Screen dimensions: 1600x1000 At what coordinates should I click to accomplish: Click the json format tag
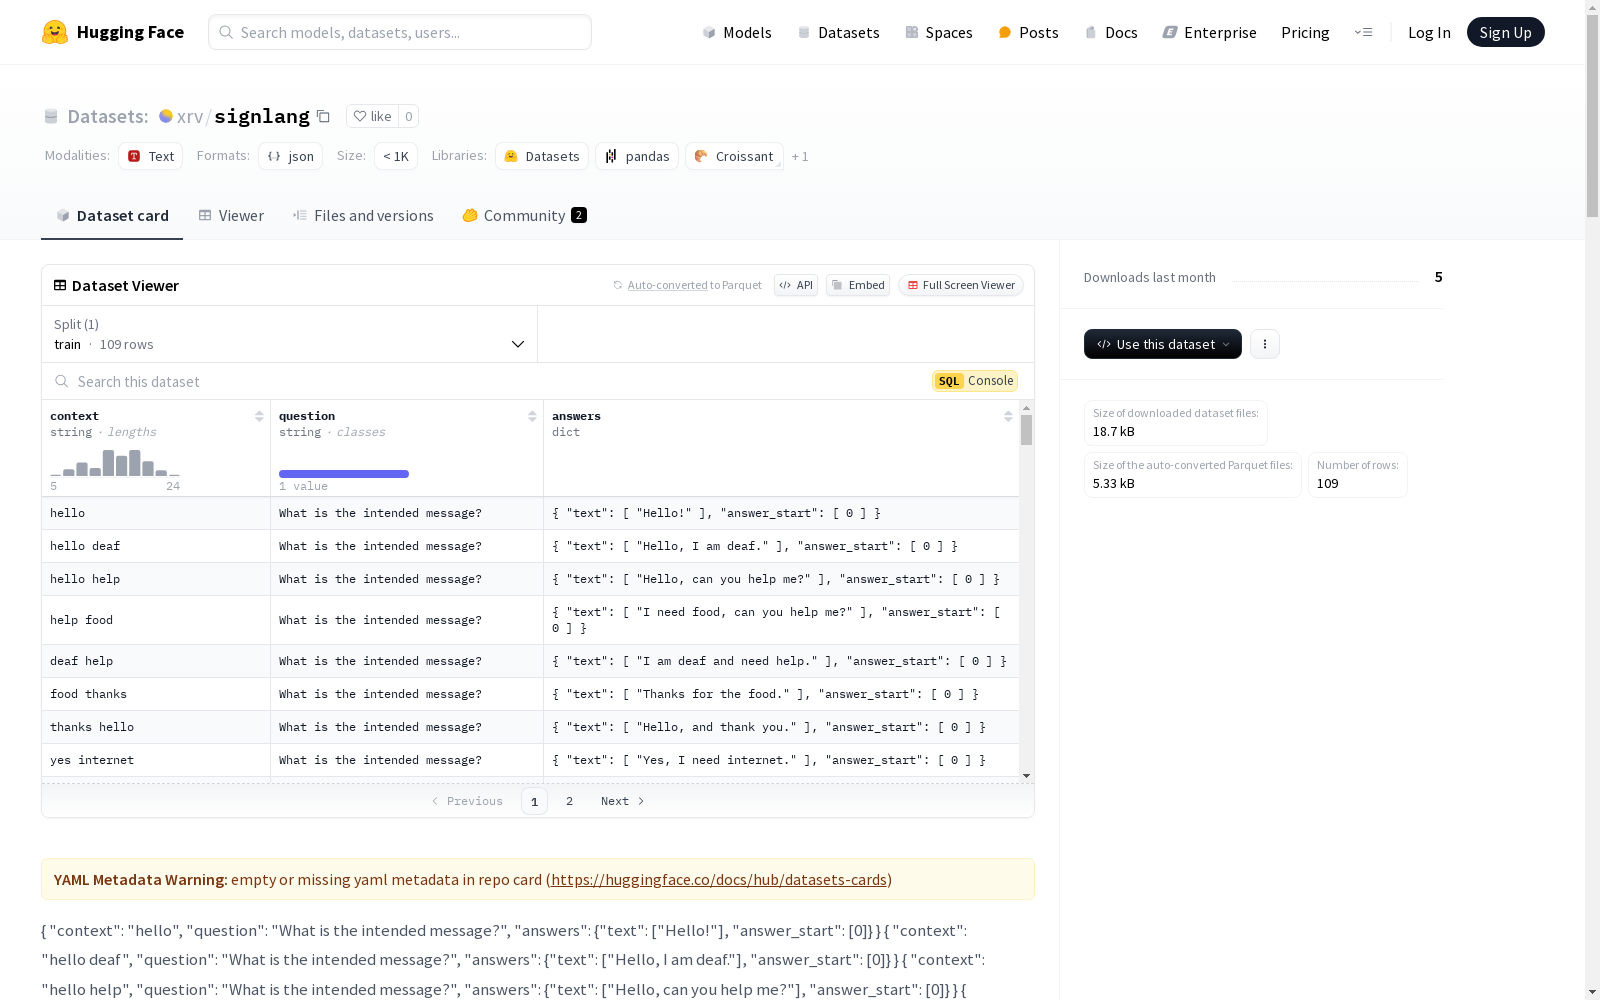click(x=290, y=156)
